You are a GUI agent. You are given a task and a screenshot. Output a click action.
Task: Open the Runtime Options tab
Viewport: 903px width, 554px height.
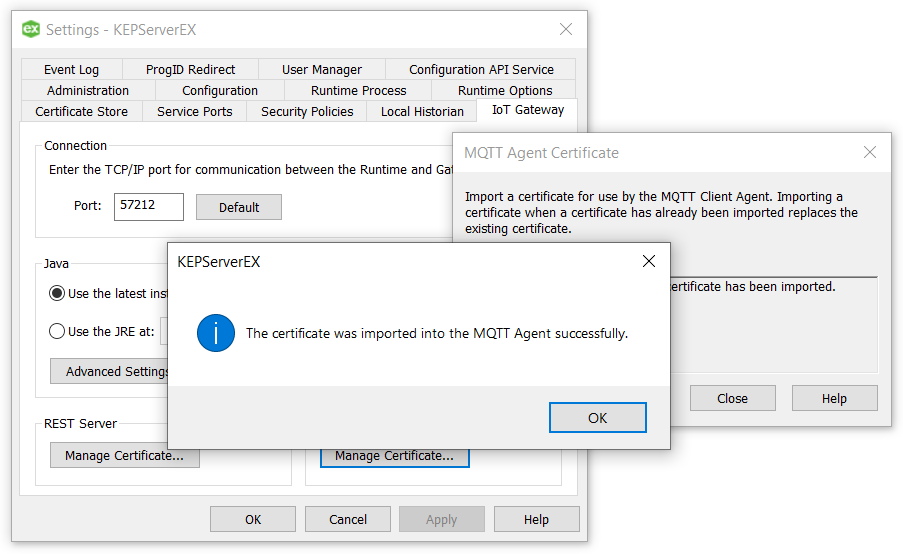coord(504,90)
